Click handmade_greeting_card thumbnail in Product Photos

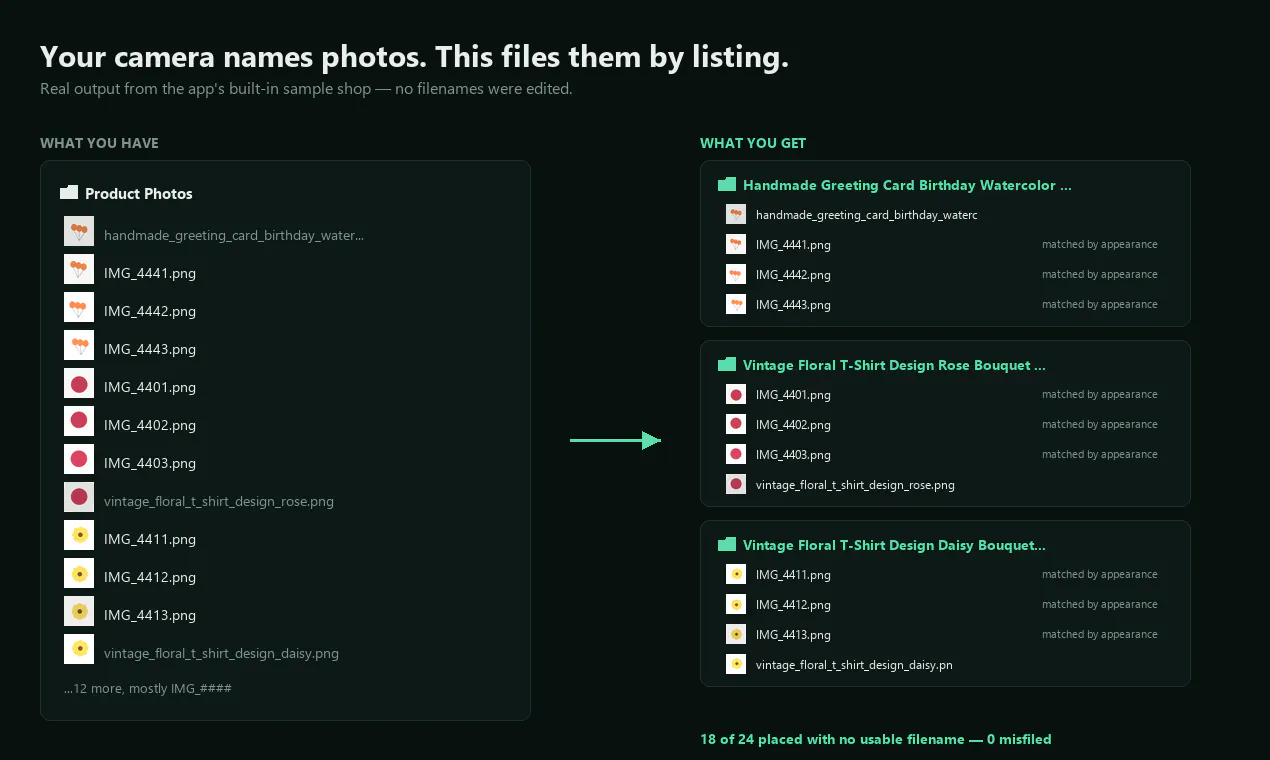pos(79,231)
